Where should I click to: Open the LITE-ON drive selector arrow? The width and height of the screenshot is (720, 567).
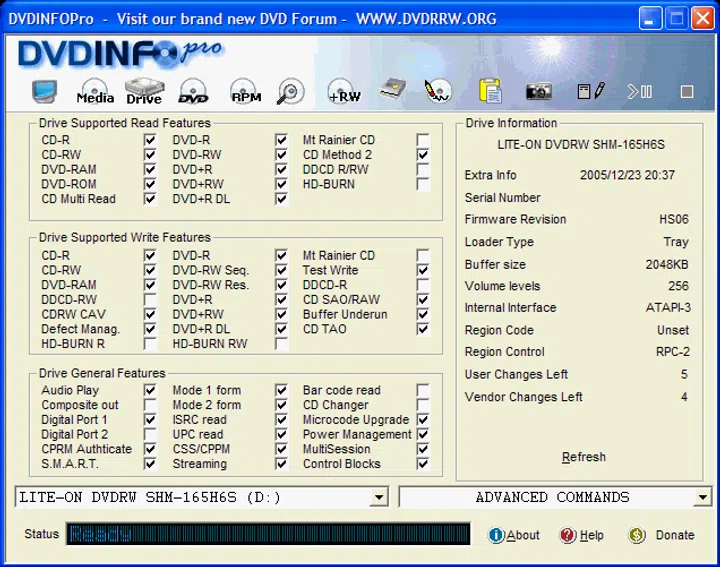tap(379, 497)
